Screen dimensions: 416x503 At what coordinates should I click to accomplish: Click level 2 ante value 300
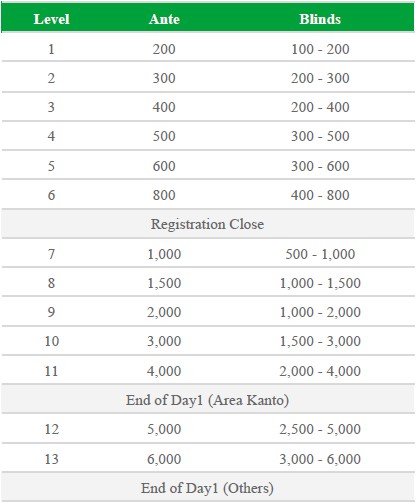[164, 78]
